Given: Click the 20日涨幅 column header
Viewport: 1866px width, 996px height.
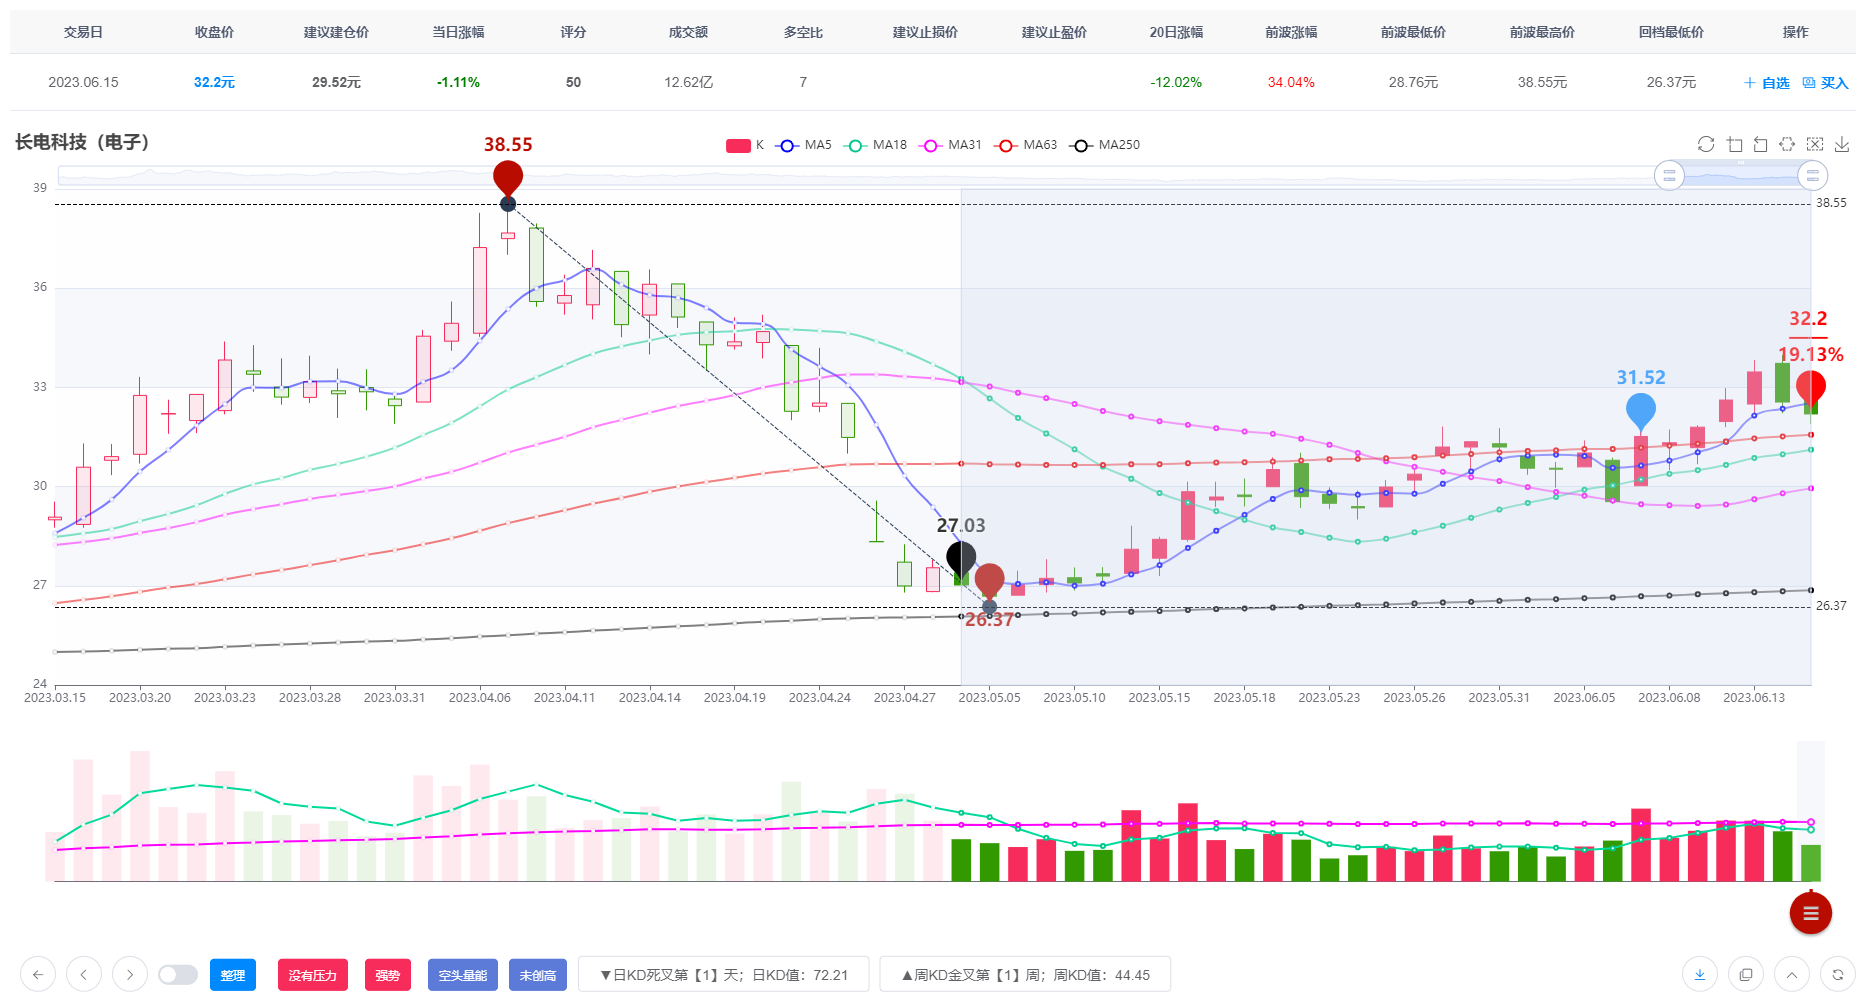Looking at the screenshot, I should click(1176, 32).
